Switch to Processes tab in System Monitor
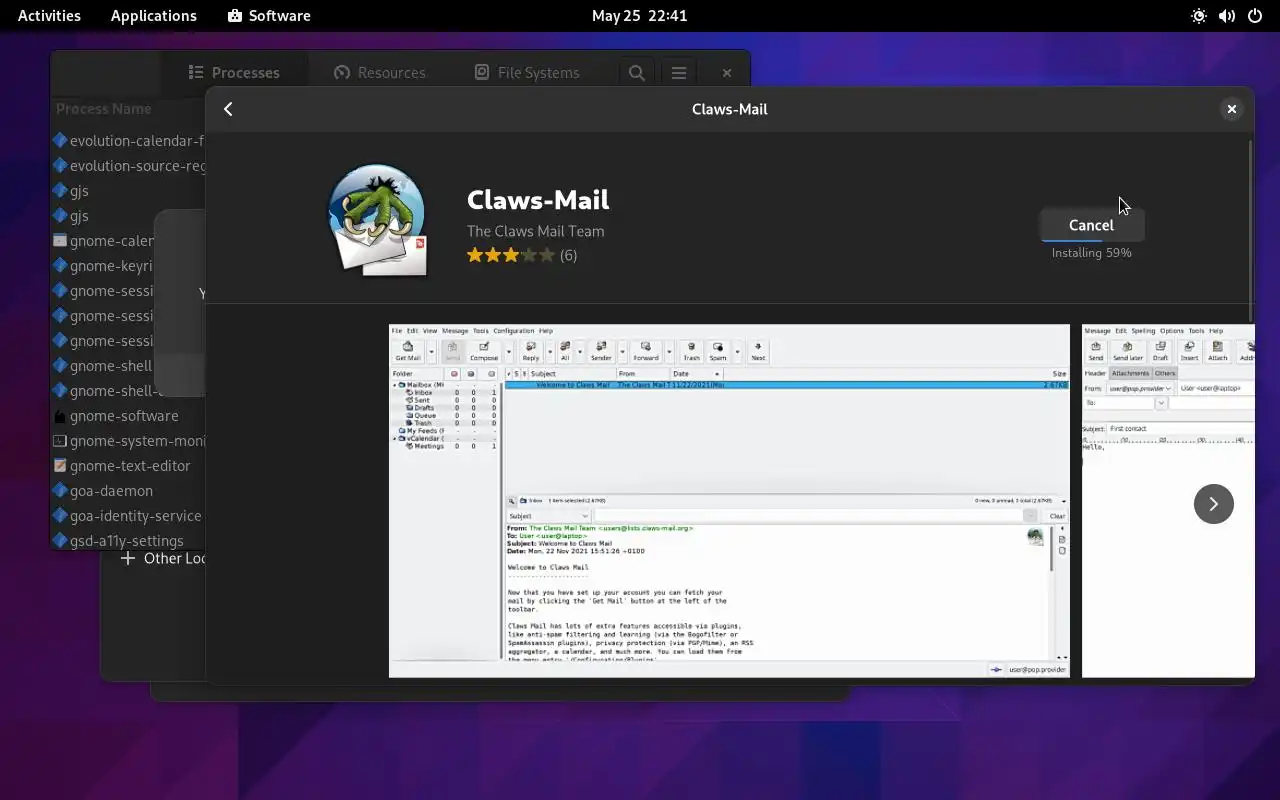The height and width of the screenshot is (800, 1280). tap(234, 72)
